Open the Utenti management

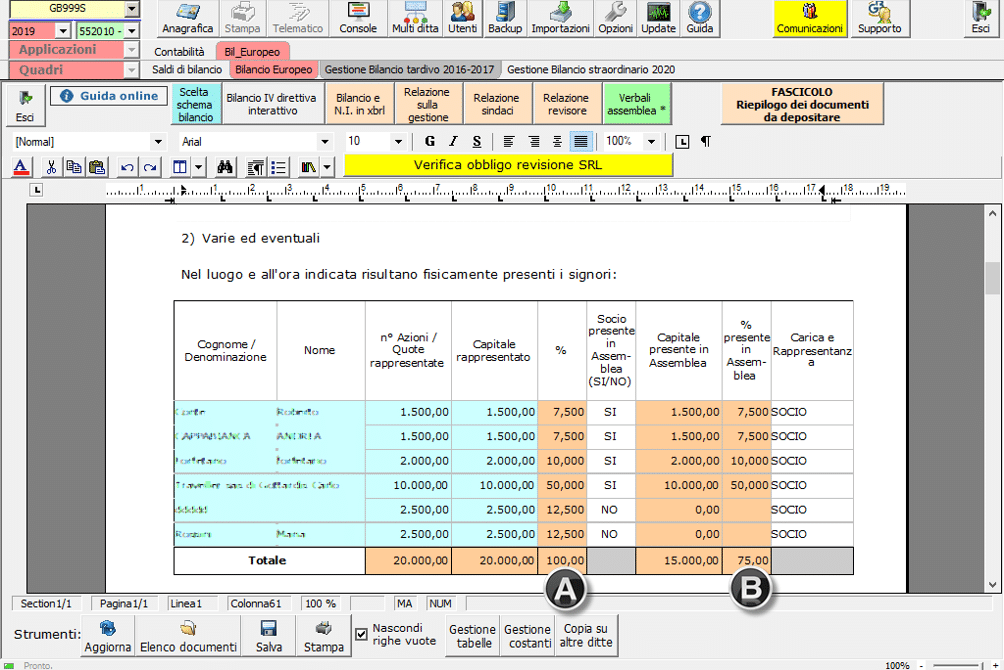pos(462,19)
